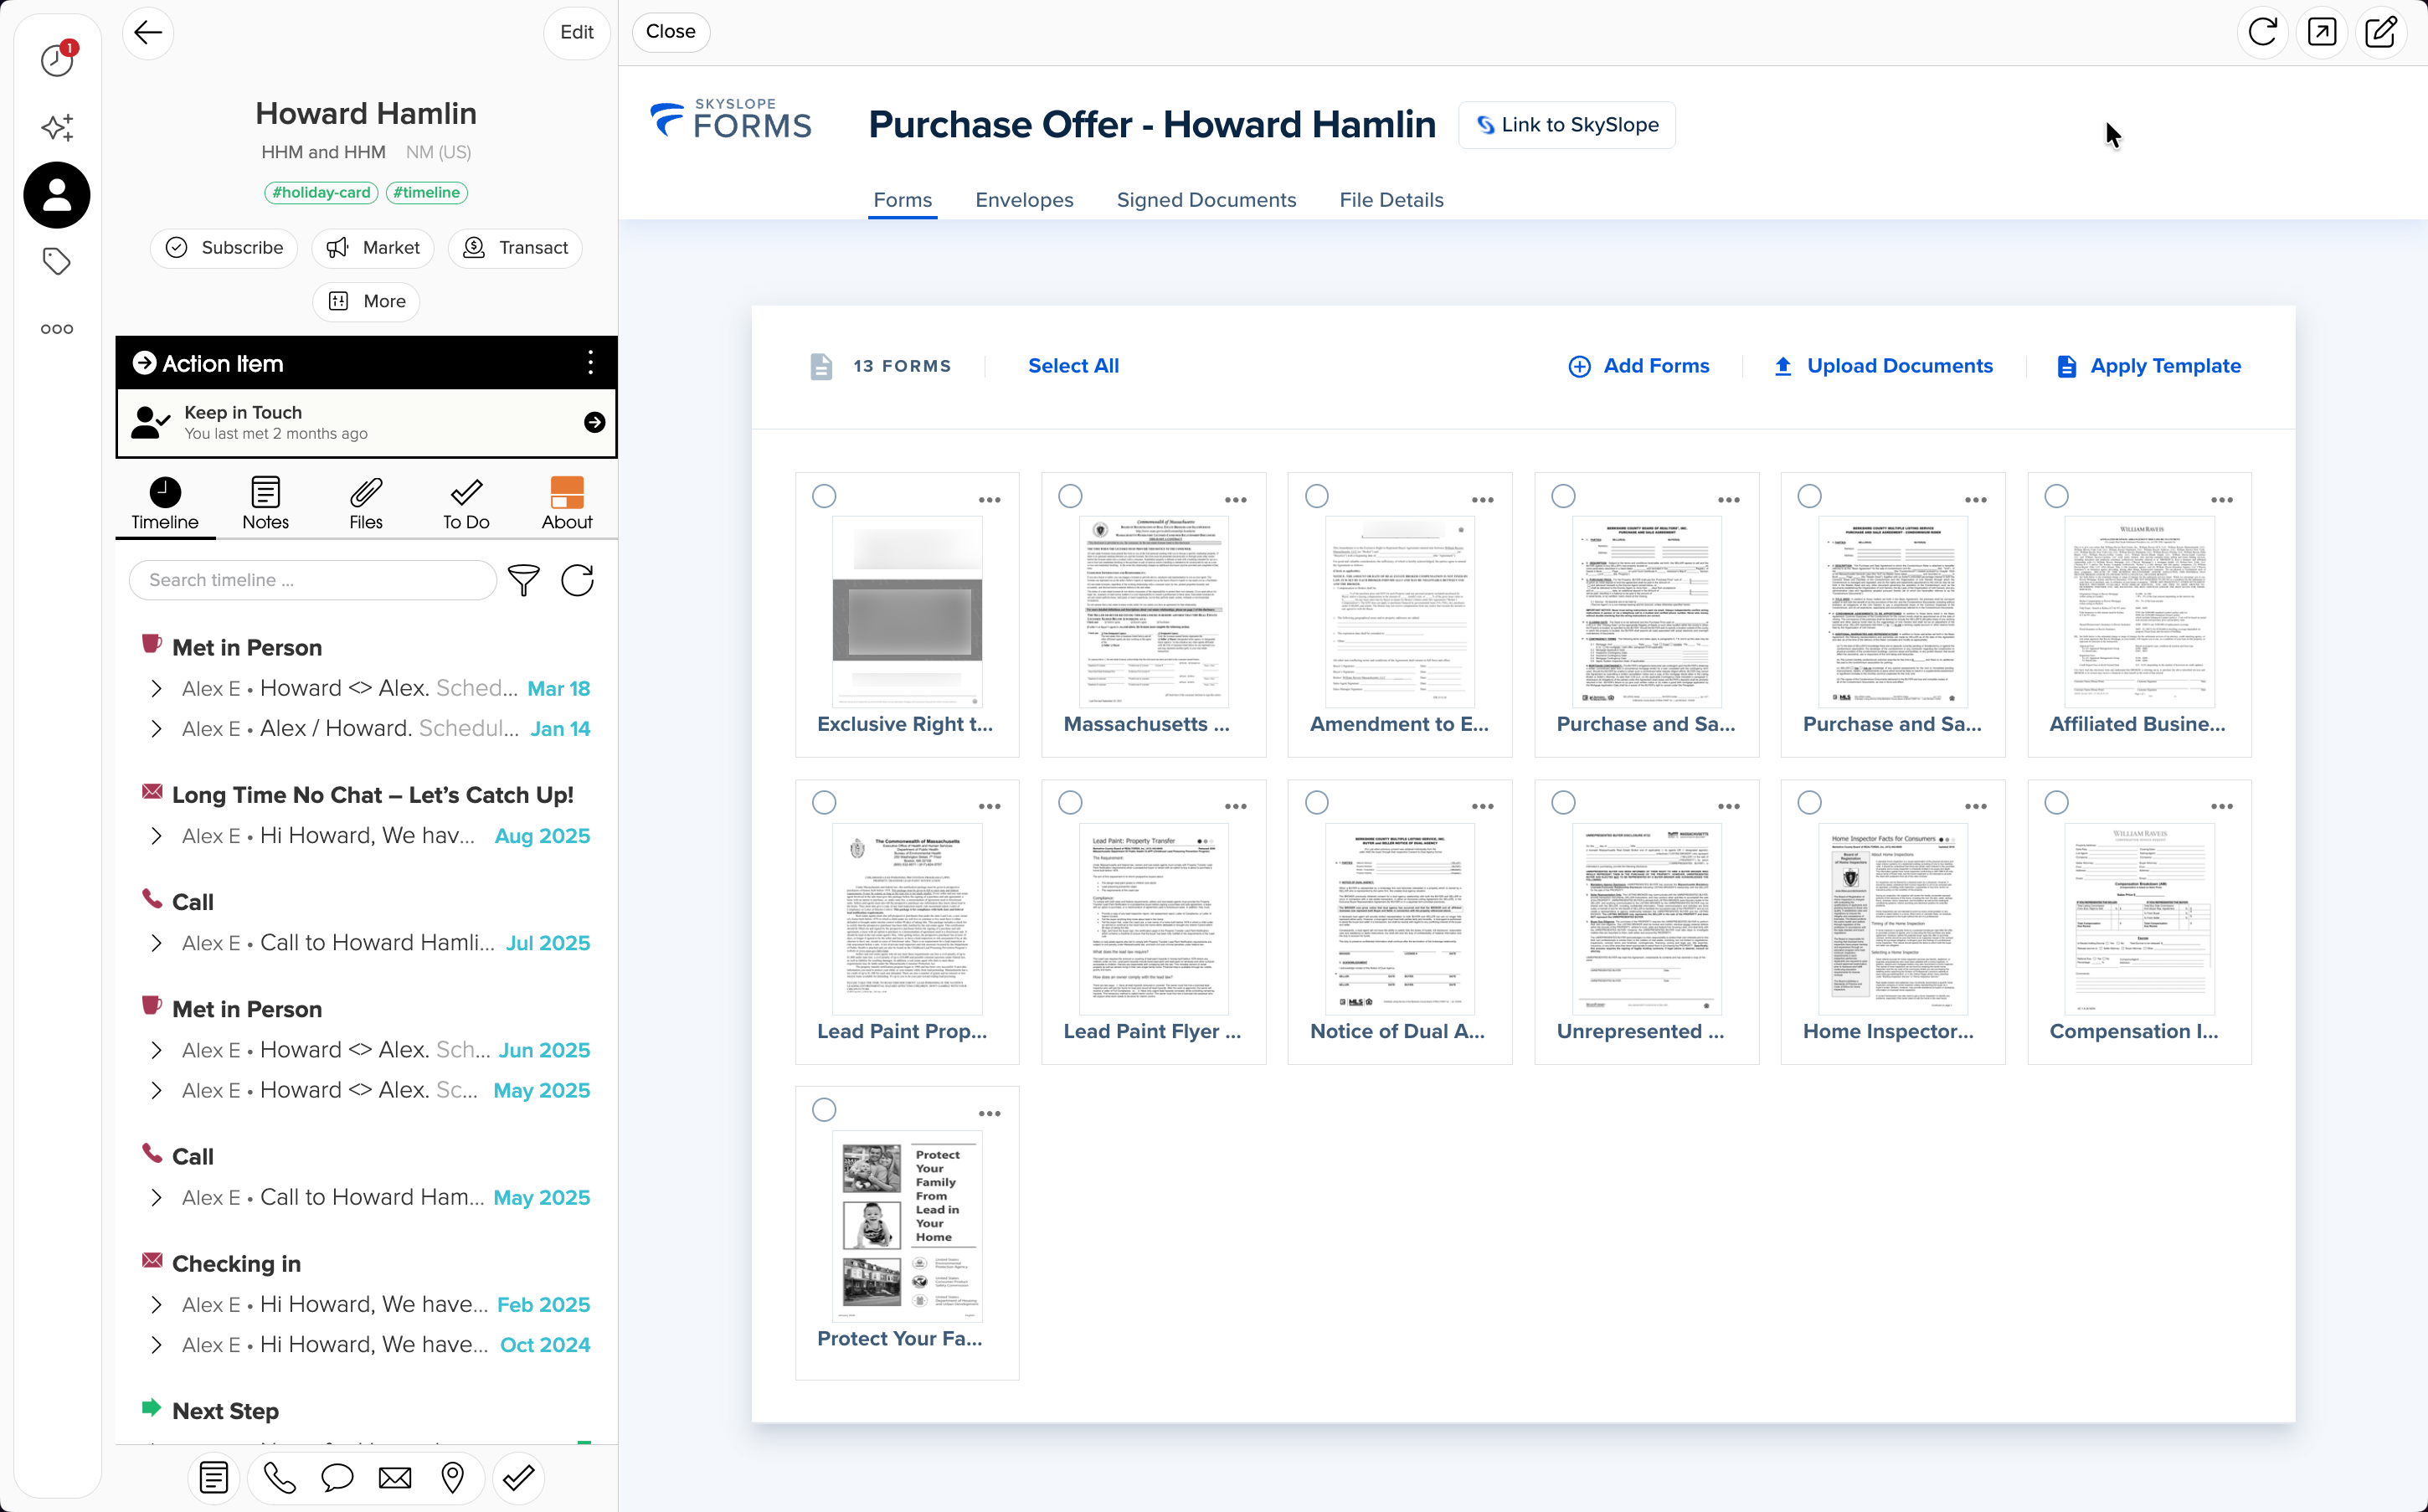Click the Link to SkySlope button
Image resolution: width=2428 pixels, height=1512 pixels.
1566,125
